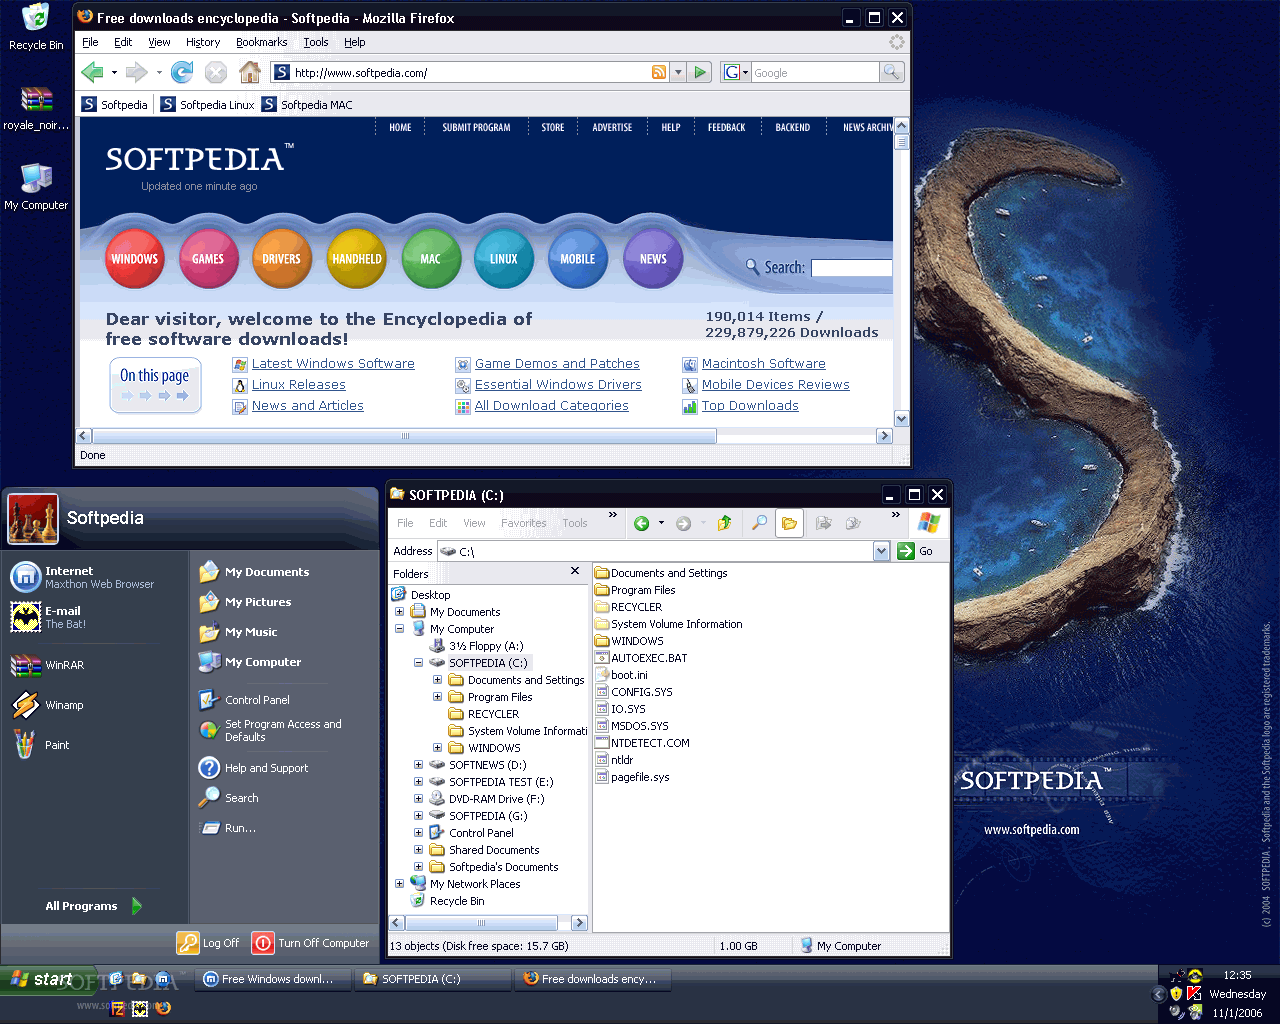Viewport: 1280px width, 1024px height.
Task: Open Winamp from Start menu
Action: (48, 705)
